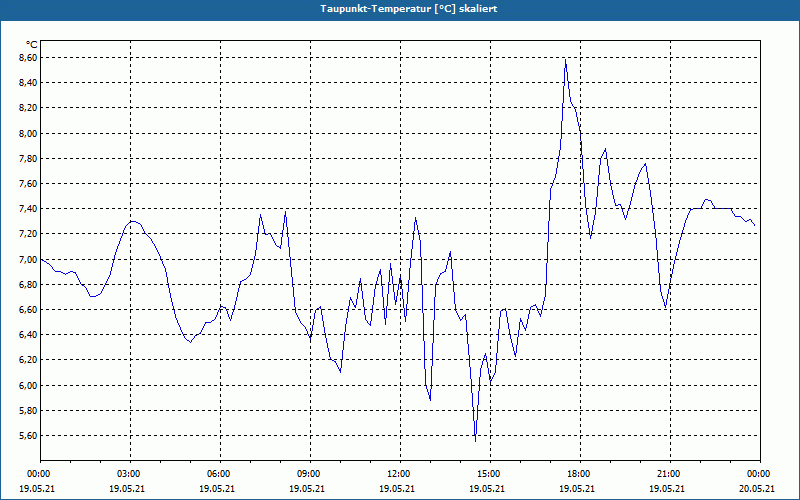Click the 20.05.21 date label

(x=757, y=488)
